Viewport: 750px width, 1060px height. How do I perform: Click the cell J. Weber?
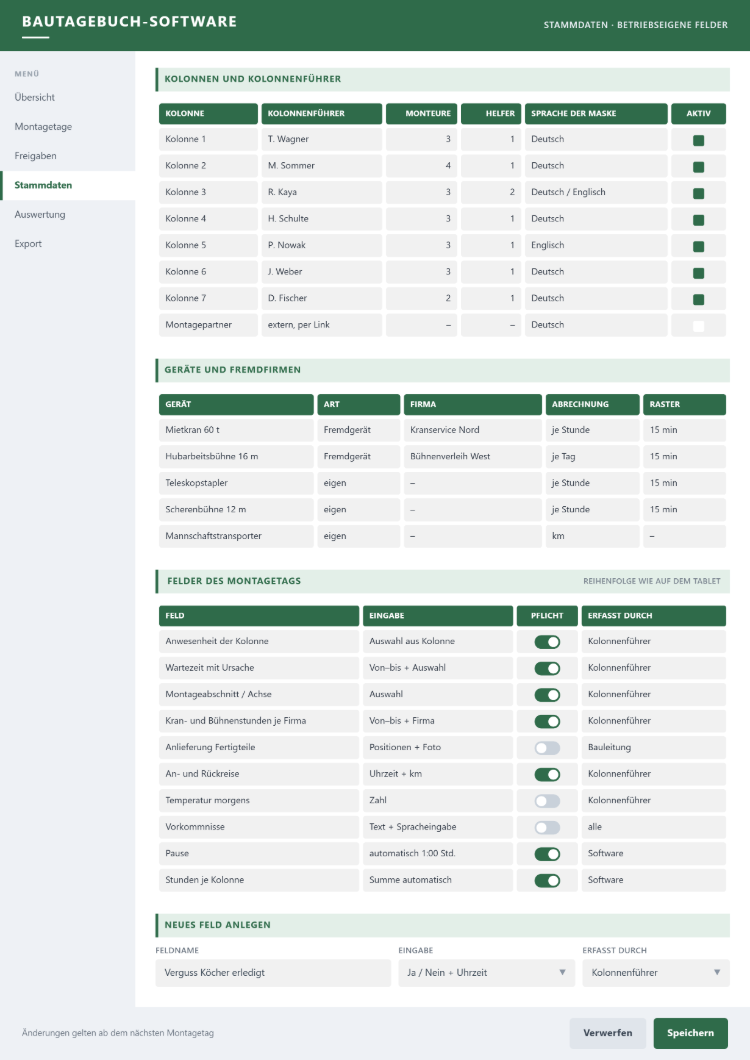coord(322,272)
